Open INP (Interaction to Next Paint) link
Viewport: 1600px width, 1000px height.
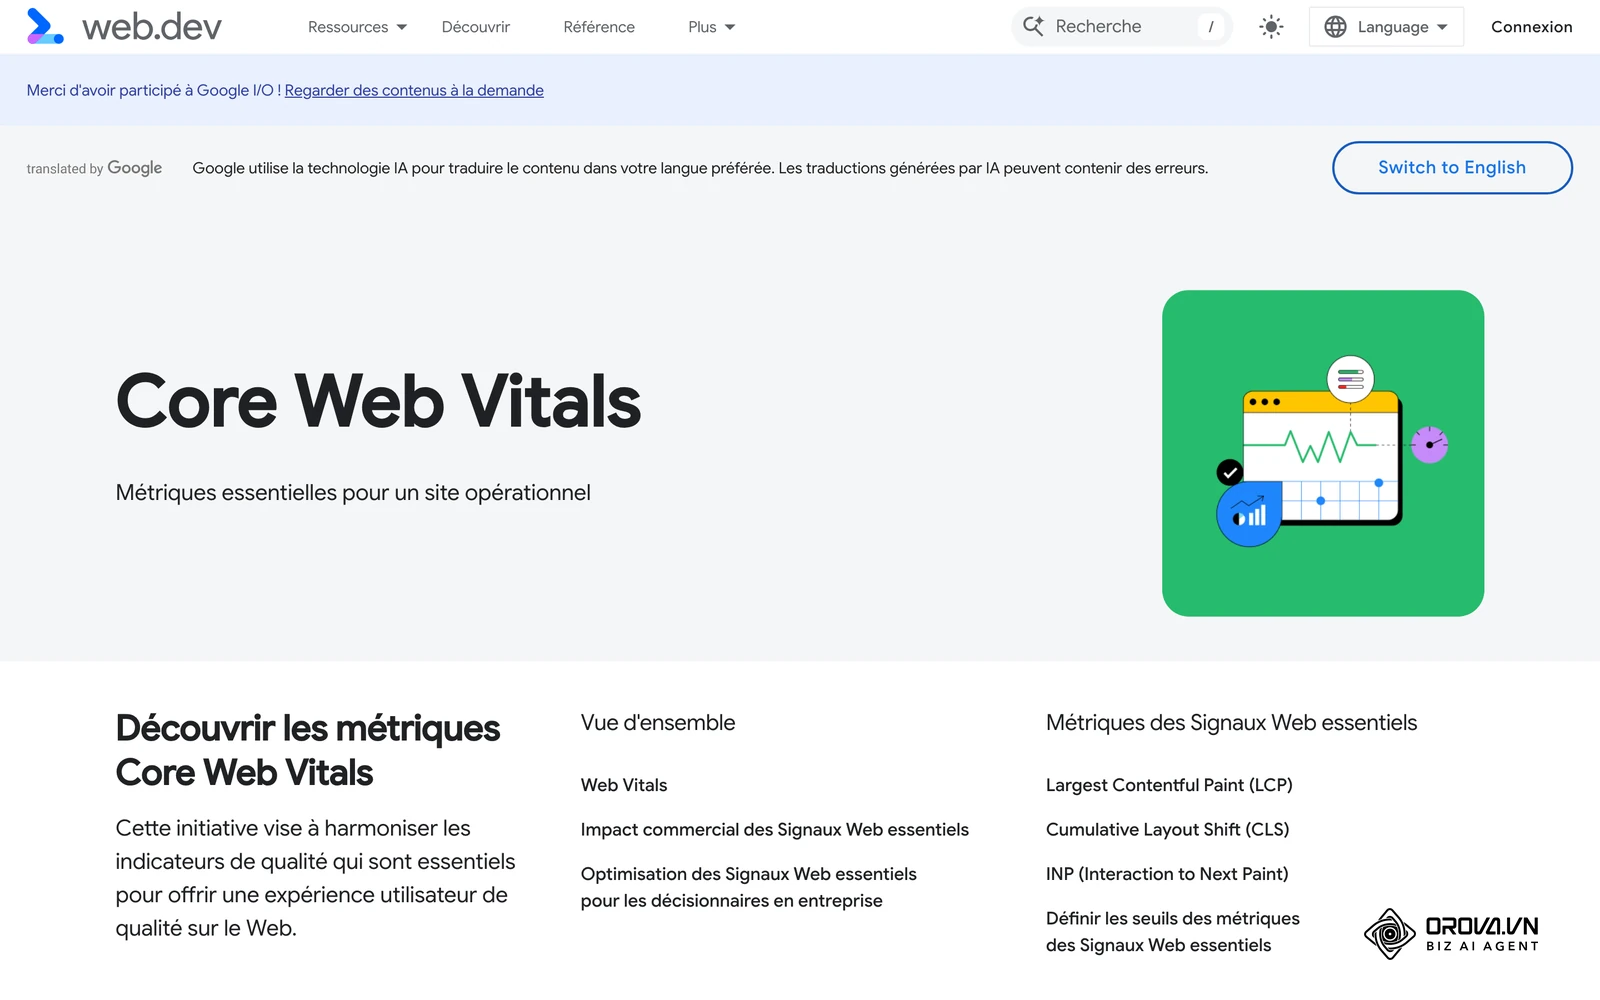(1167, 874)
